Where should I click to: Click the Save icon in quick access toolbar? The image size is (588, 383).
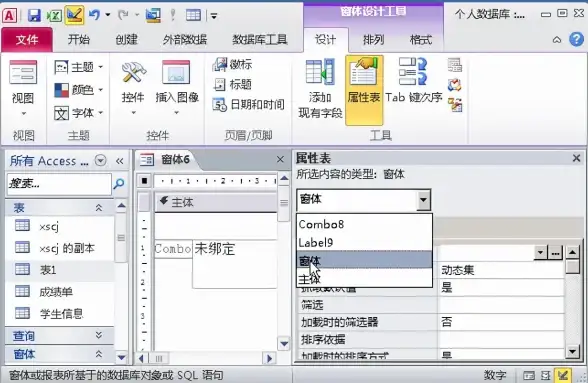tap(34, 15)
